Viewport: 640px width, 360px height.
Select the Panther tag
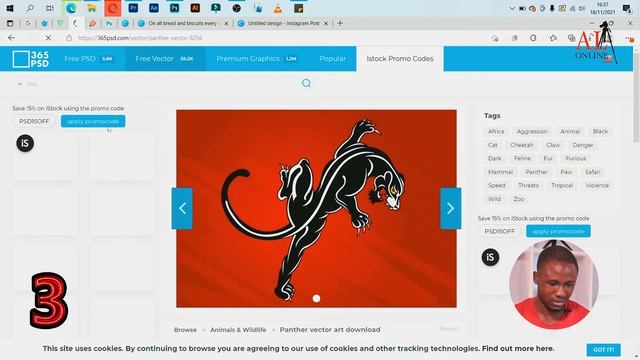(x=536, y=172)
